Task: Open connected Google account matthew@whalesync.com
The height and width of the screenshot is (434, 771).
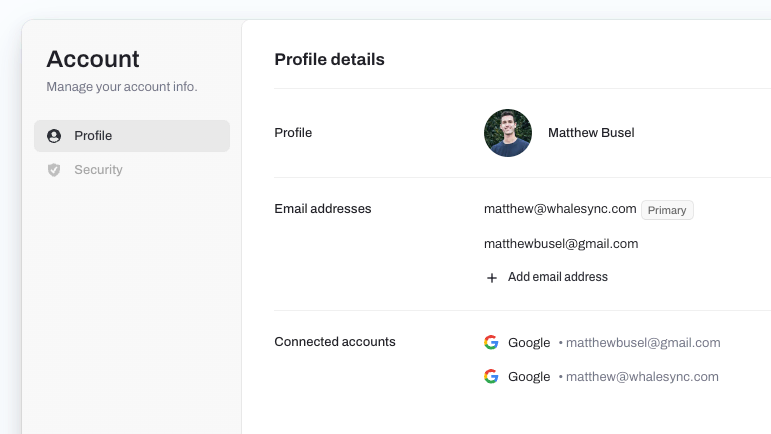Action: click(x=601, y=376)
